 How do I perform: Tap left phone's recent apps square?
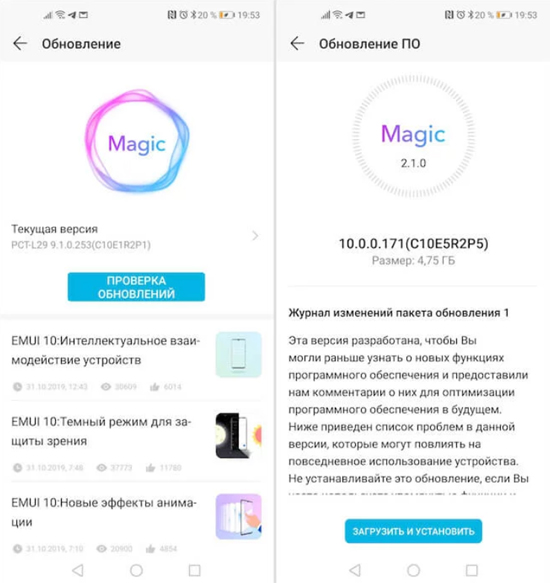194,570
